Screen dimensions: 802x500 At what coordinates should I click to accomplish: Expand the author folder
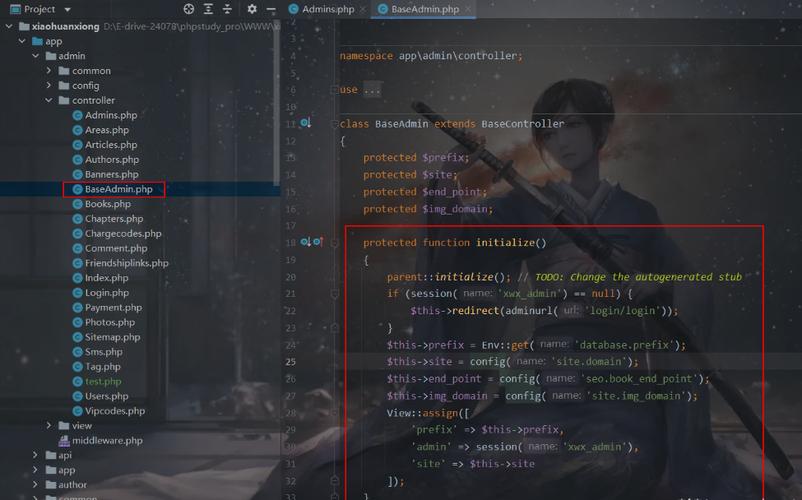pos(35,485)
